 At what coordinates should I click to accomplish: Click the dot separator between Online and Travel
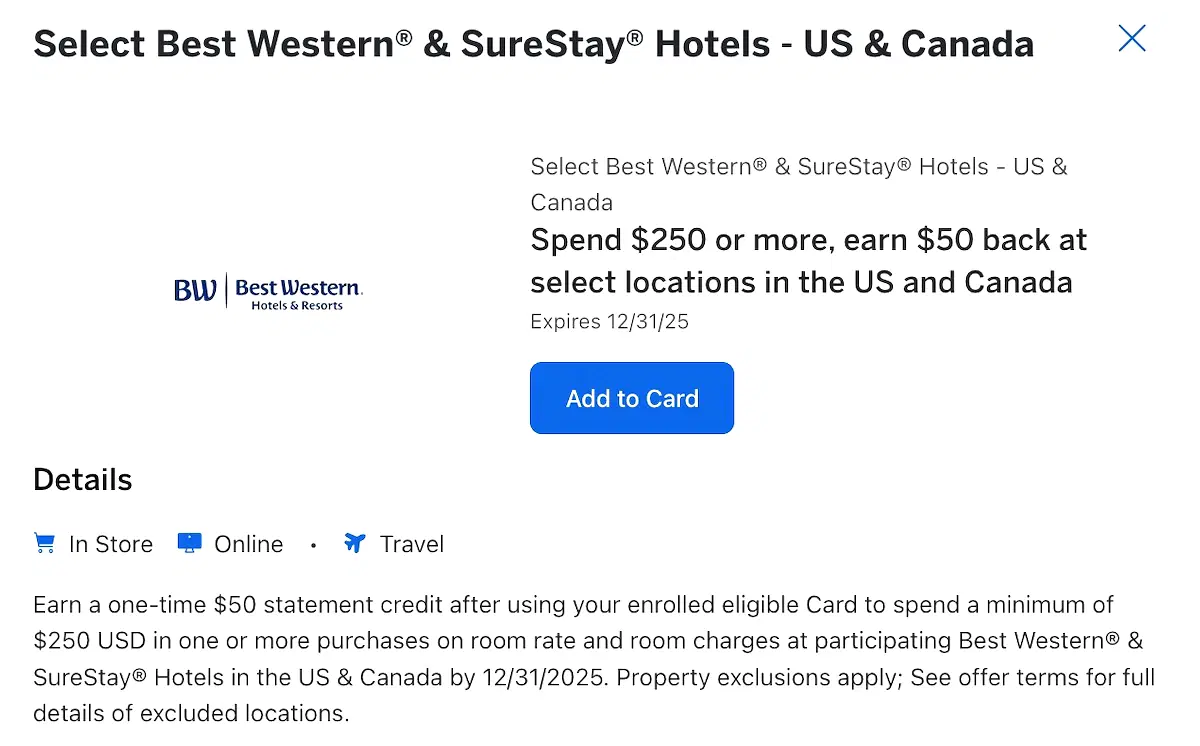point(313,546)
